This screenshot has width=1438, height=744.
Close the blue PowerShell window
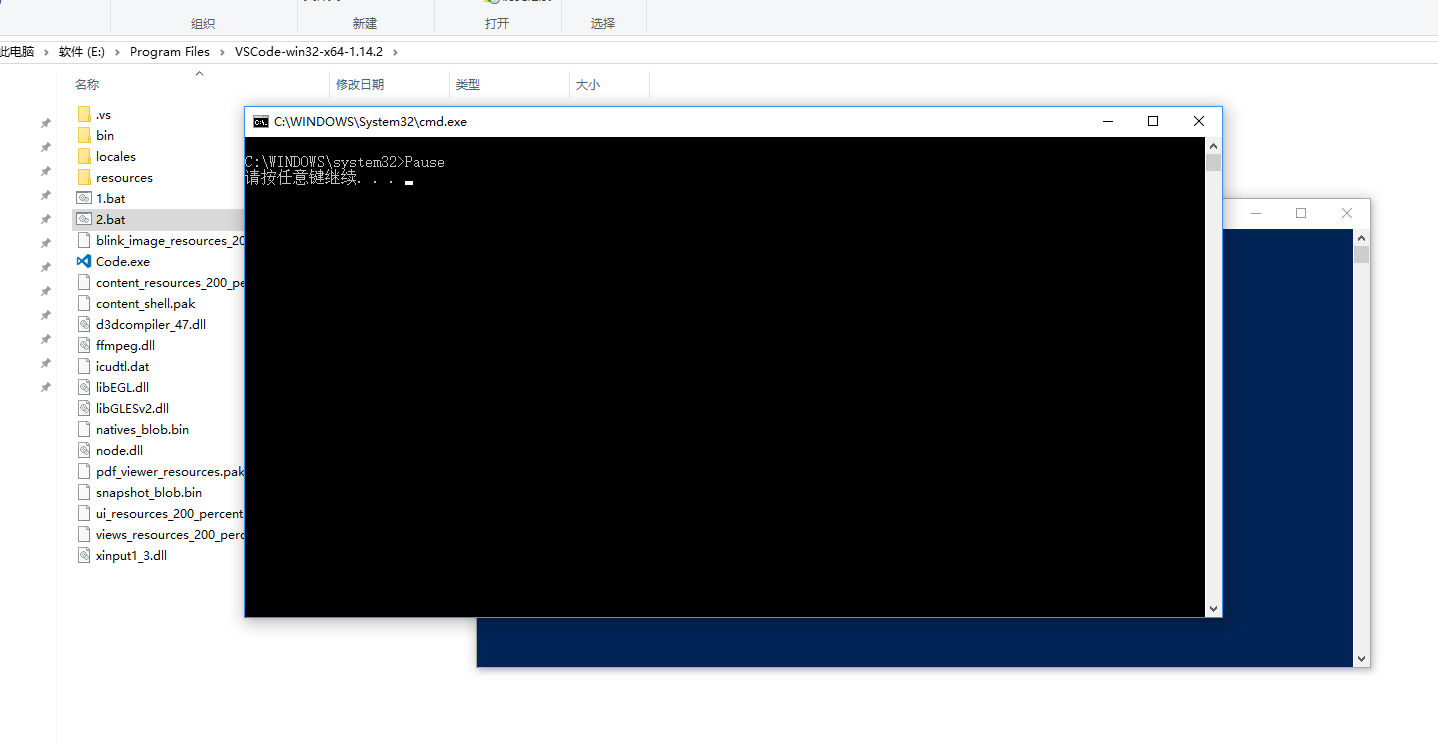pos(1346,213)
